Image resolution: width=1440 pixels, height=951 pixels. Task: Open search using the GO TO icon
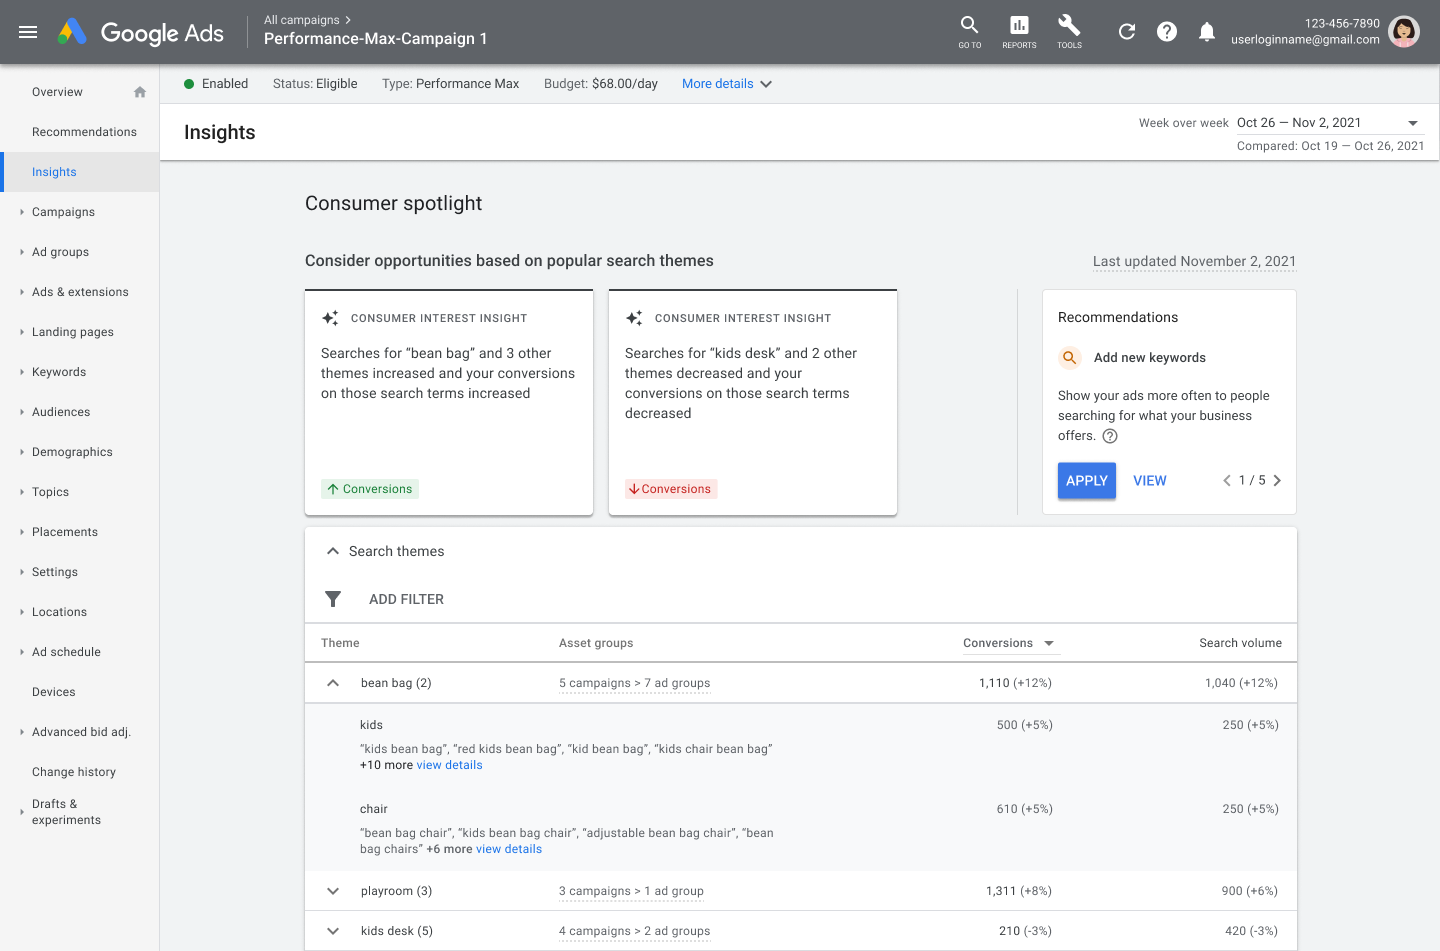tap(969, 31)
